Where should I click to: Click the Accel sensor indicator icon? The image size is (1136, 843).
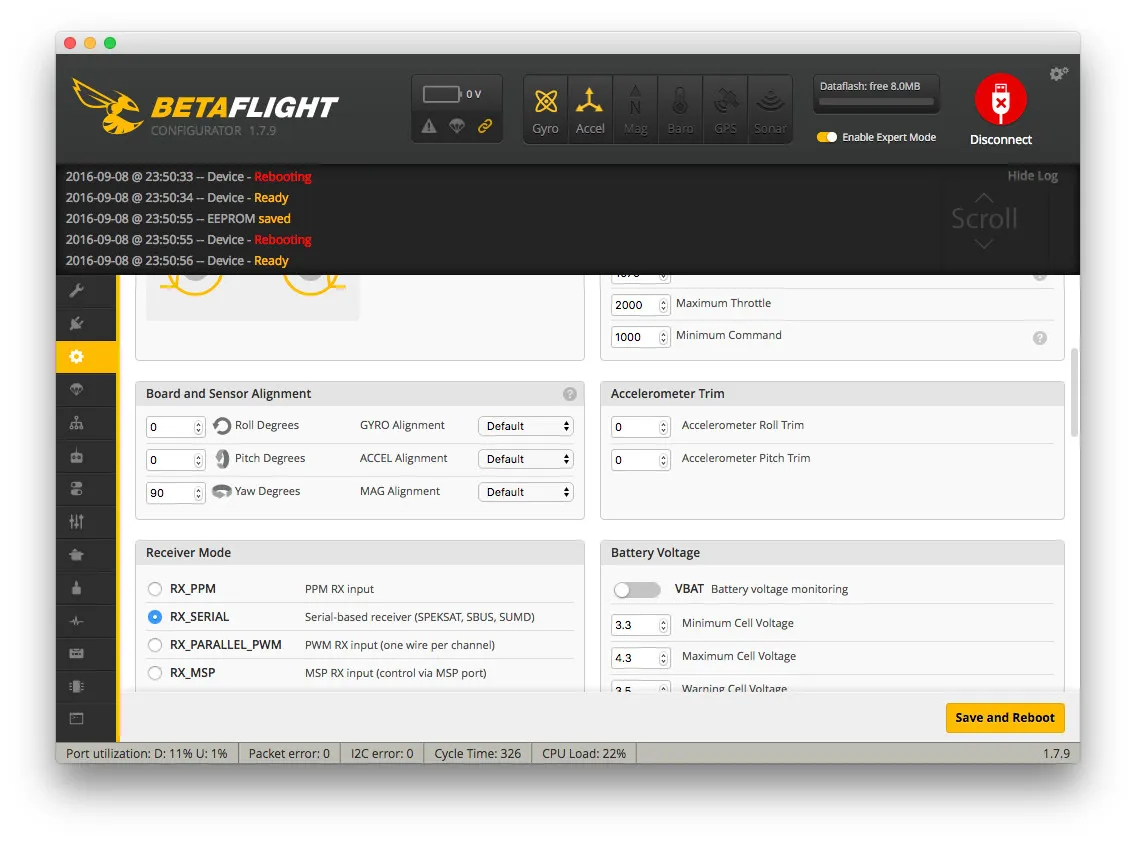coord(590,109)
